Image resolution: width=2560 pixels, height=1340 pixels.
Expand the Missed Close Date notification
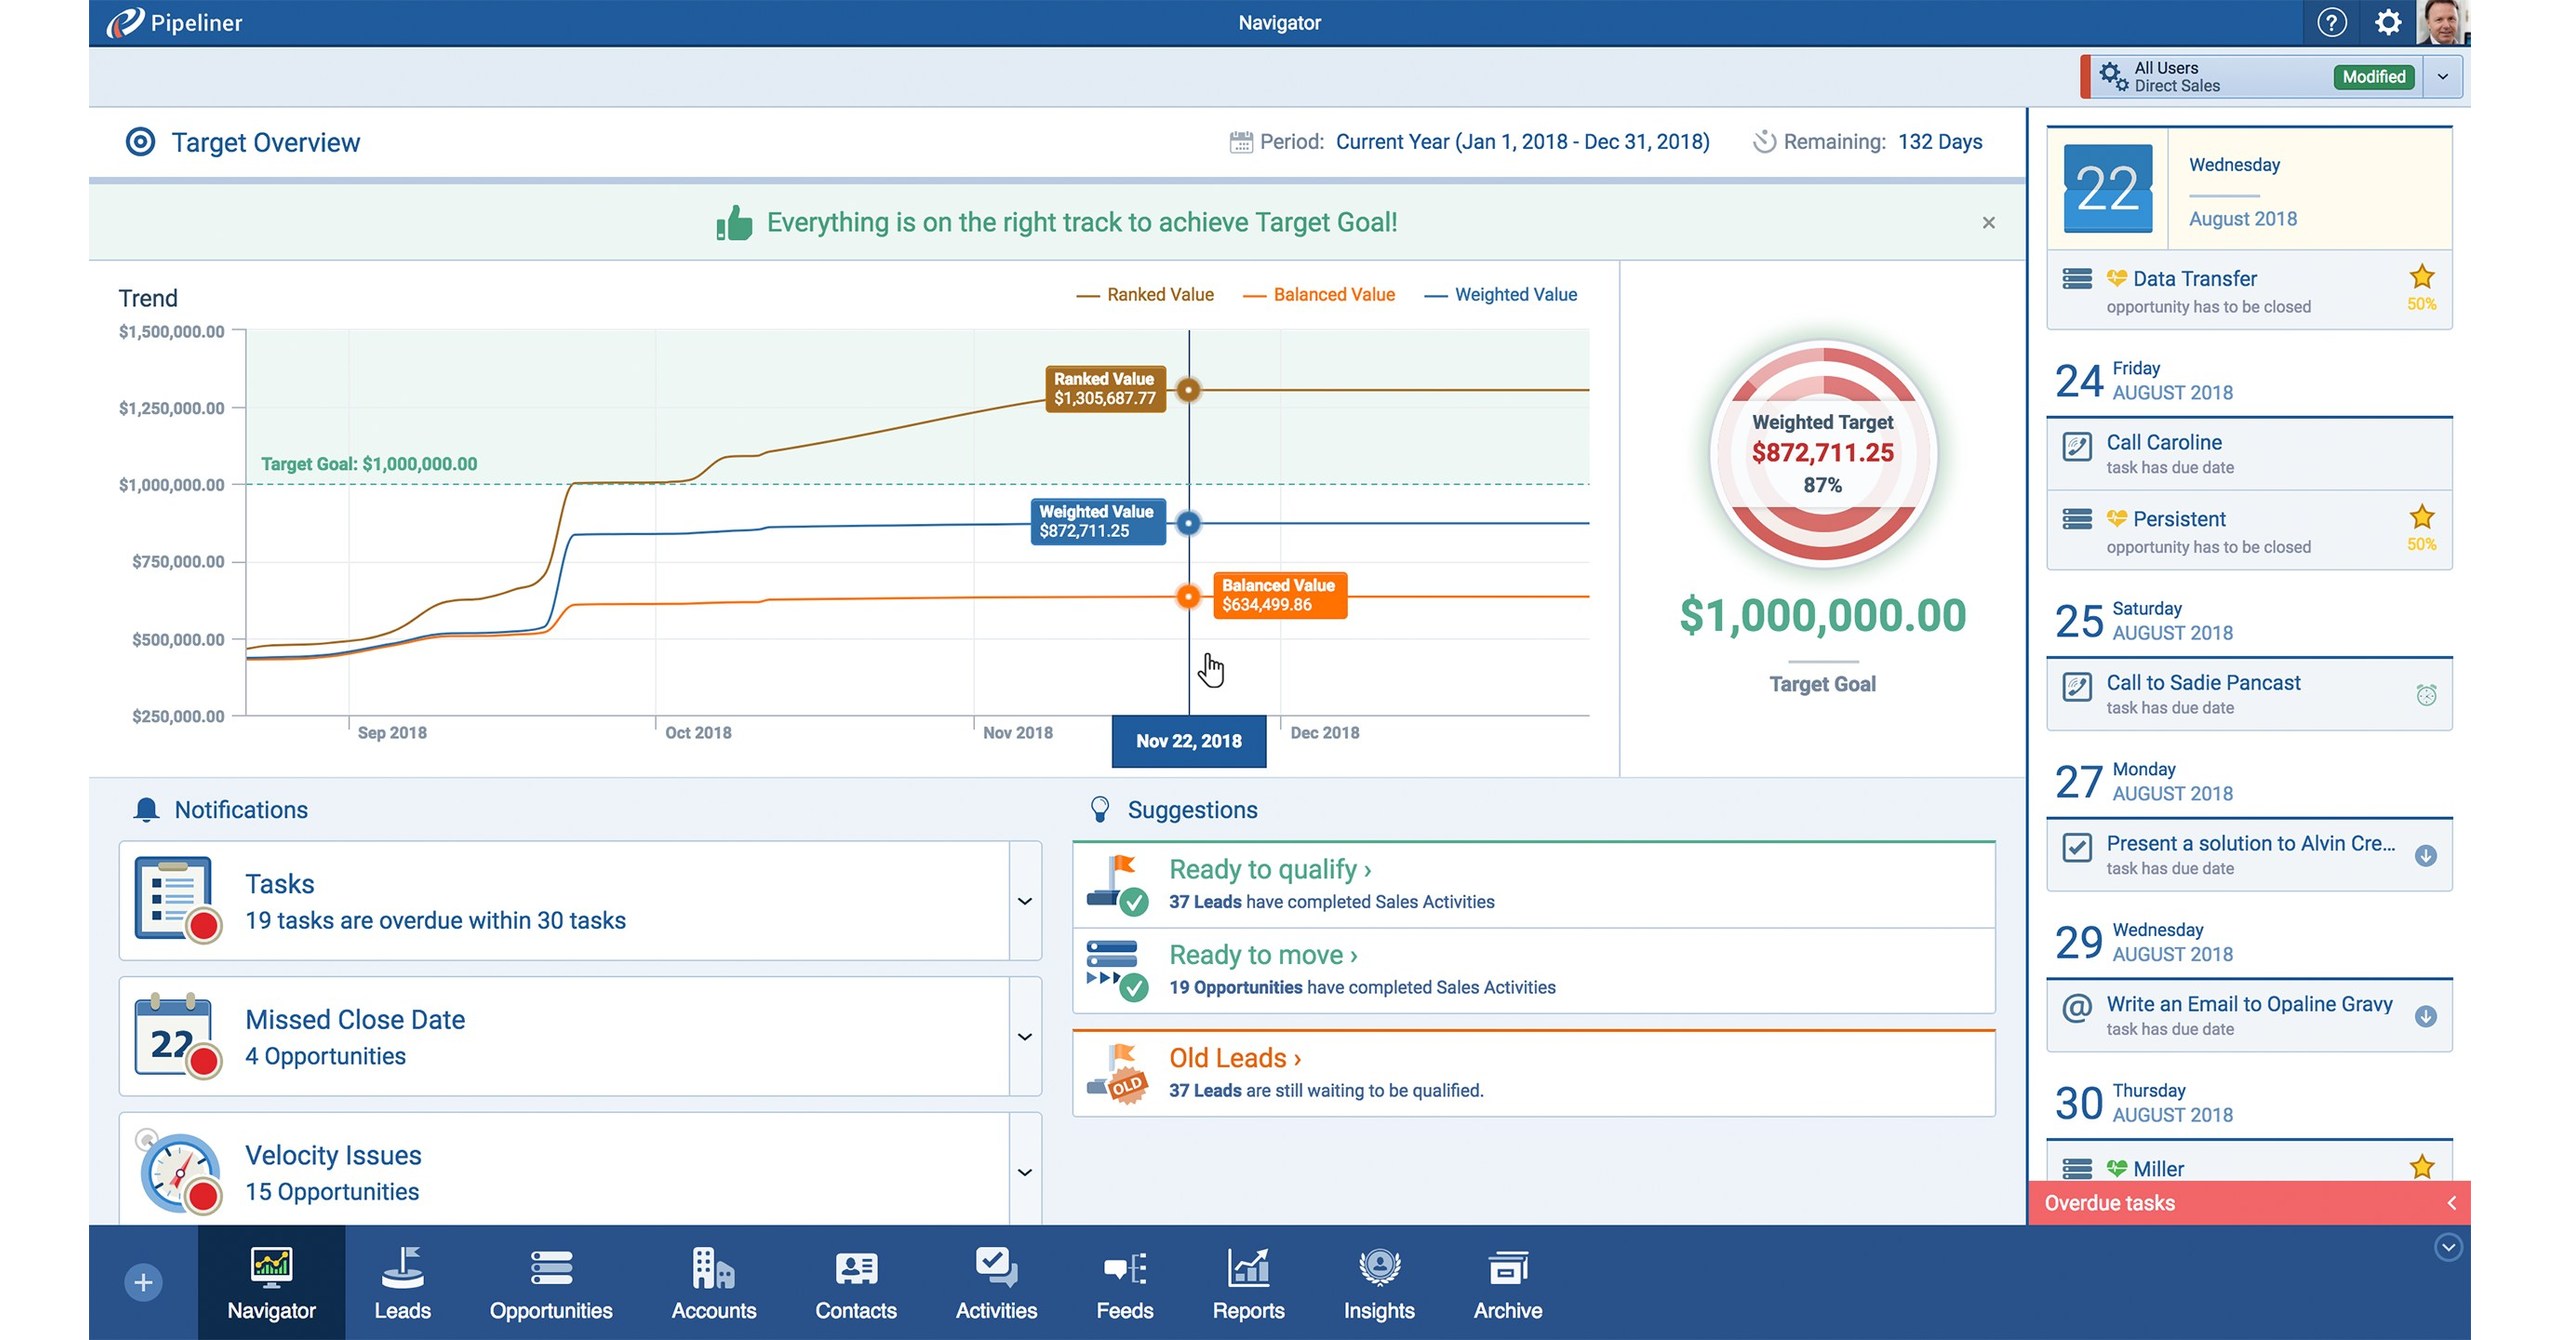(x=1024, y=1037)
